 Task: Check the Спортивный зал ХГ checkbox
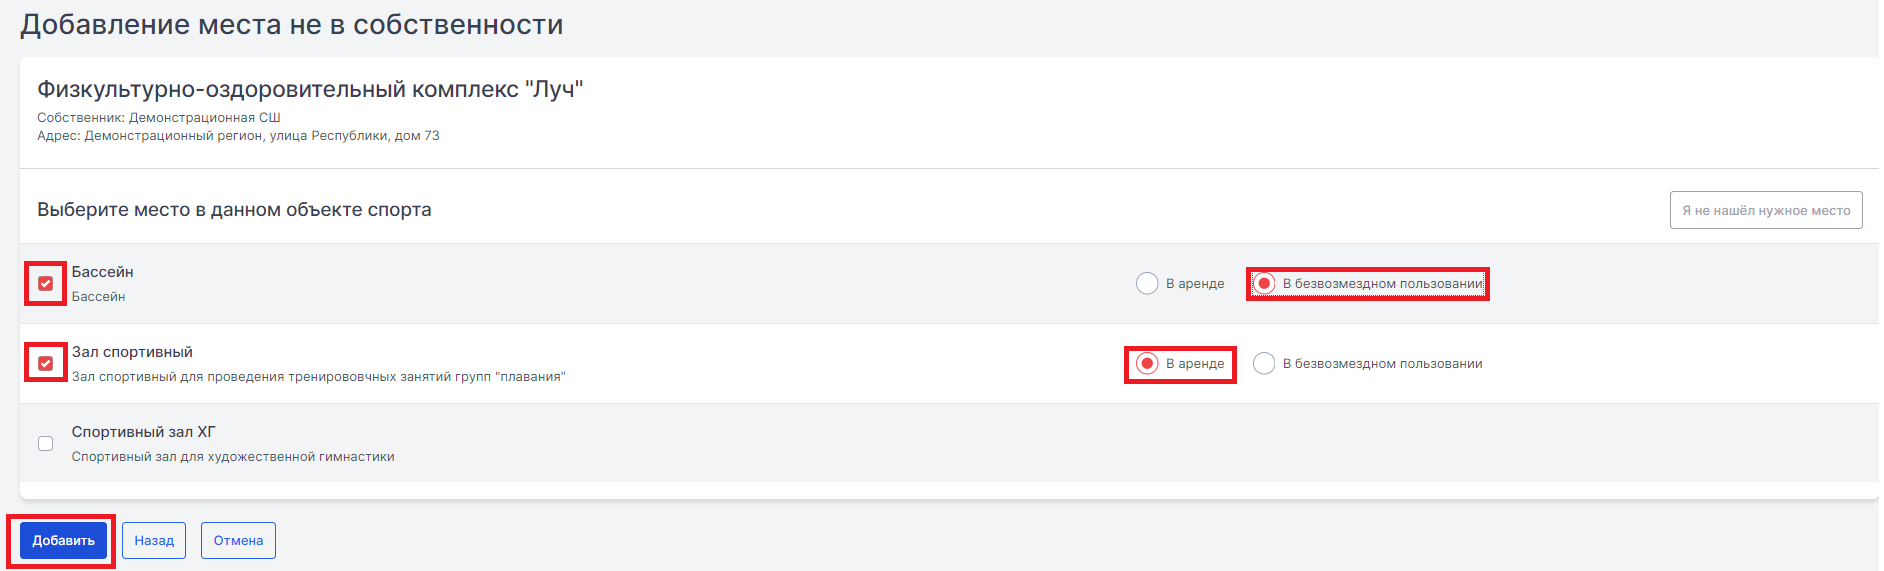click(x=45, y=444)
